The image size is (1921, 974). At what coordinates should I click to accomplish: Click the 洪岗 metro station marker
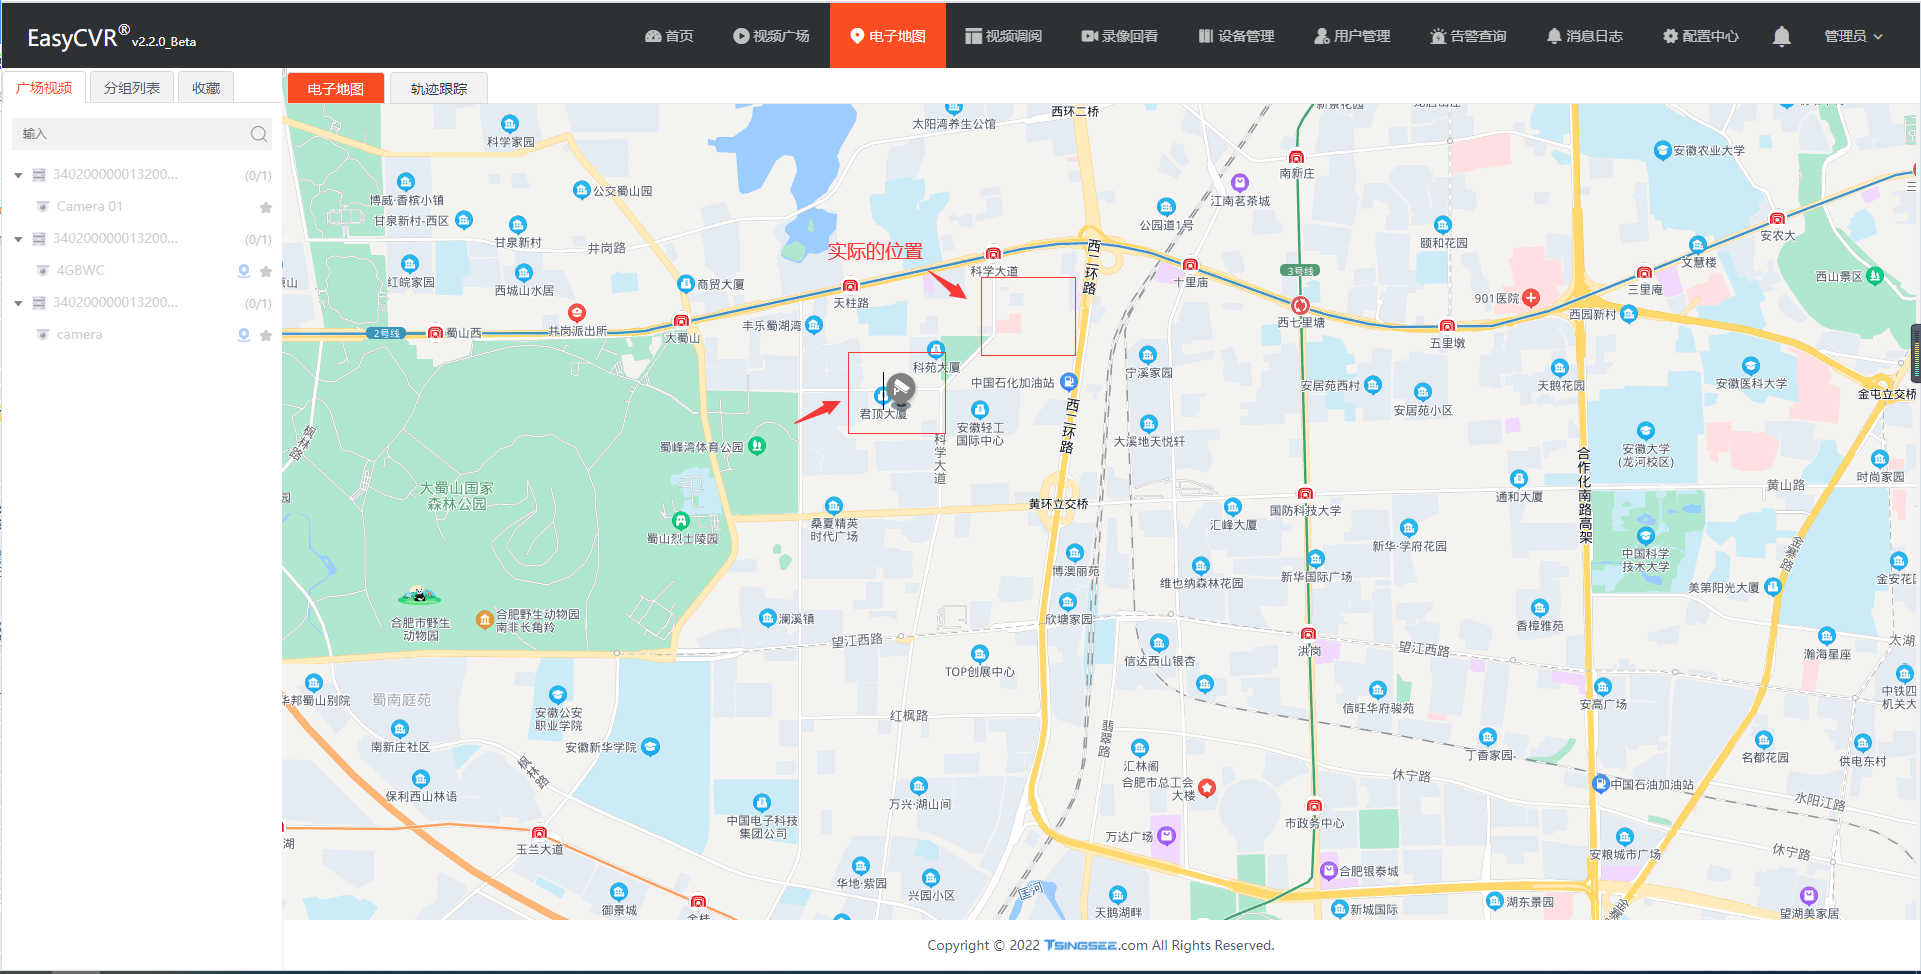pos(1308,633)
